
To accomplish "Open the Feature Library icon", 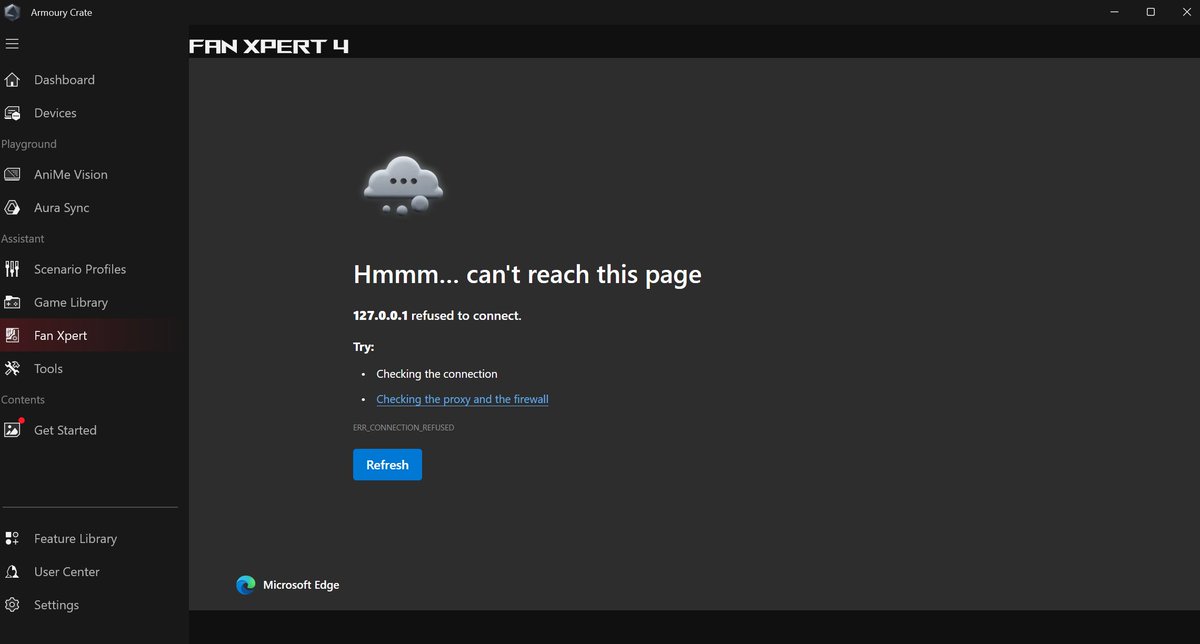I will pos(13,538).
